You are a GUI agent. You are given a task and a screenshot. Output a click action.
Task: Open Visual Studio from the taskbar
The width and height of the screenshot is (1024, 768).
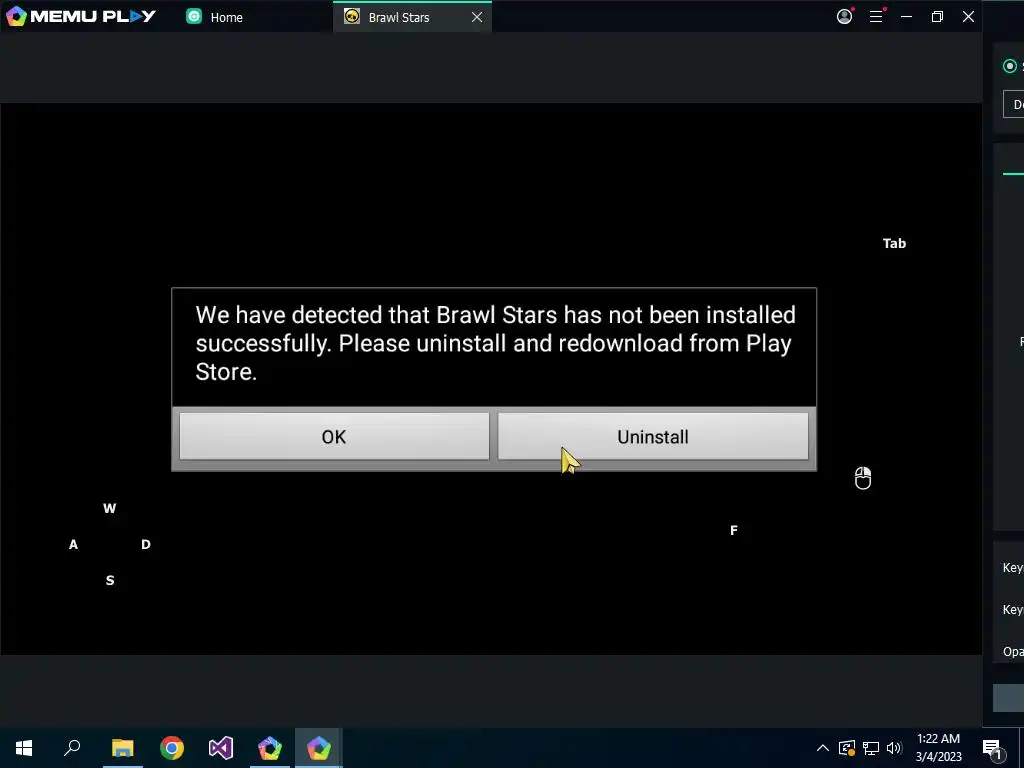tap(221, 748)
